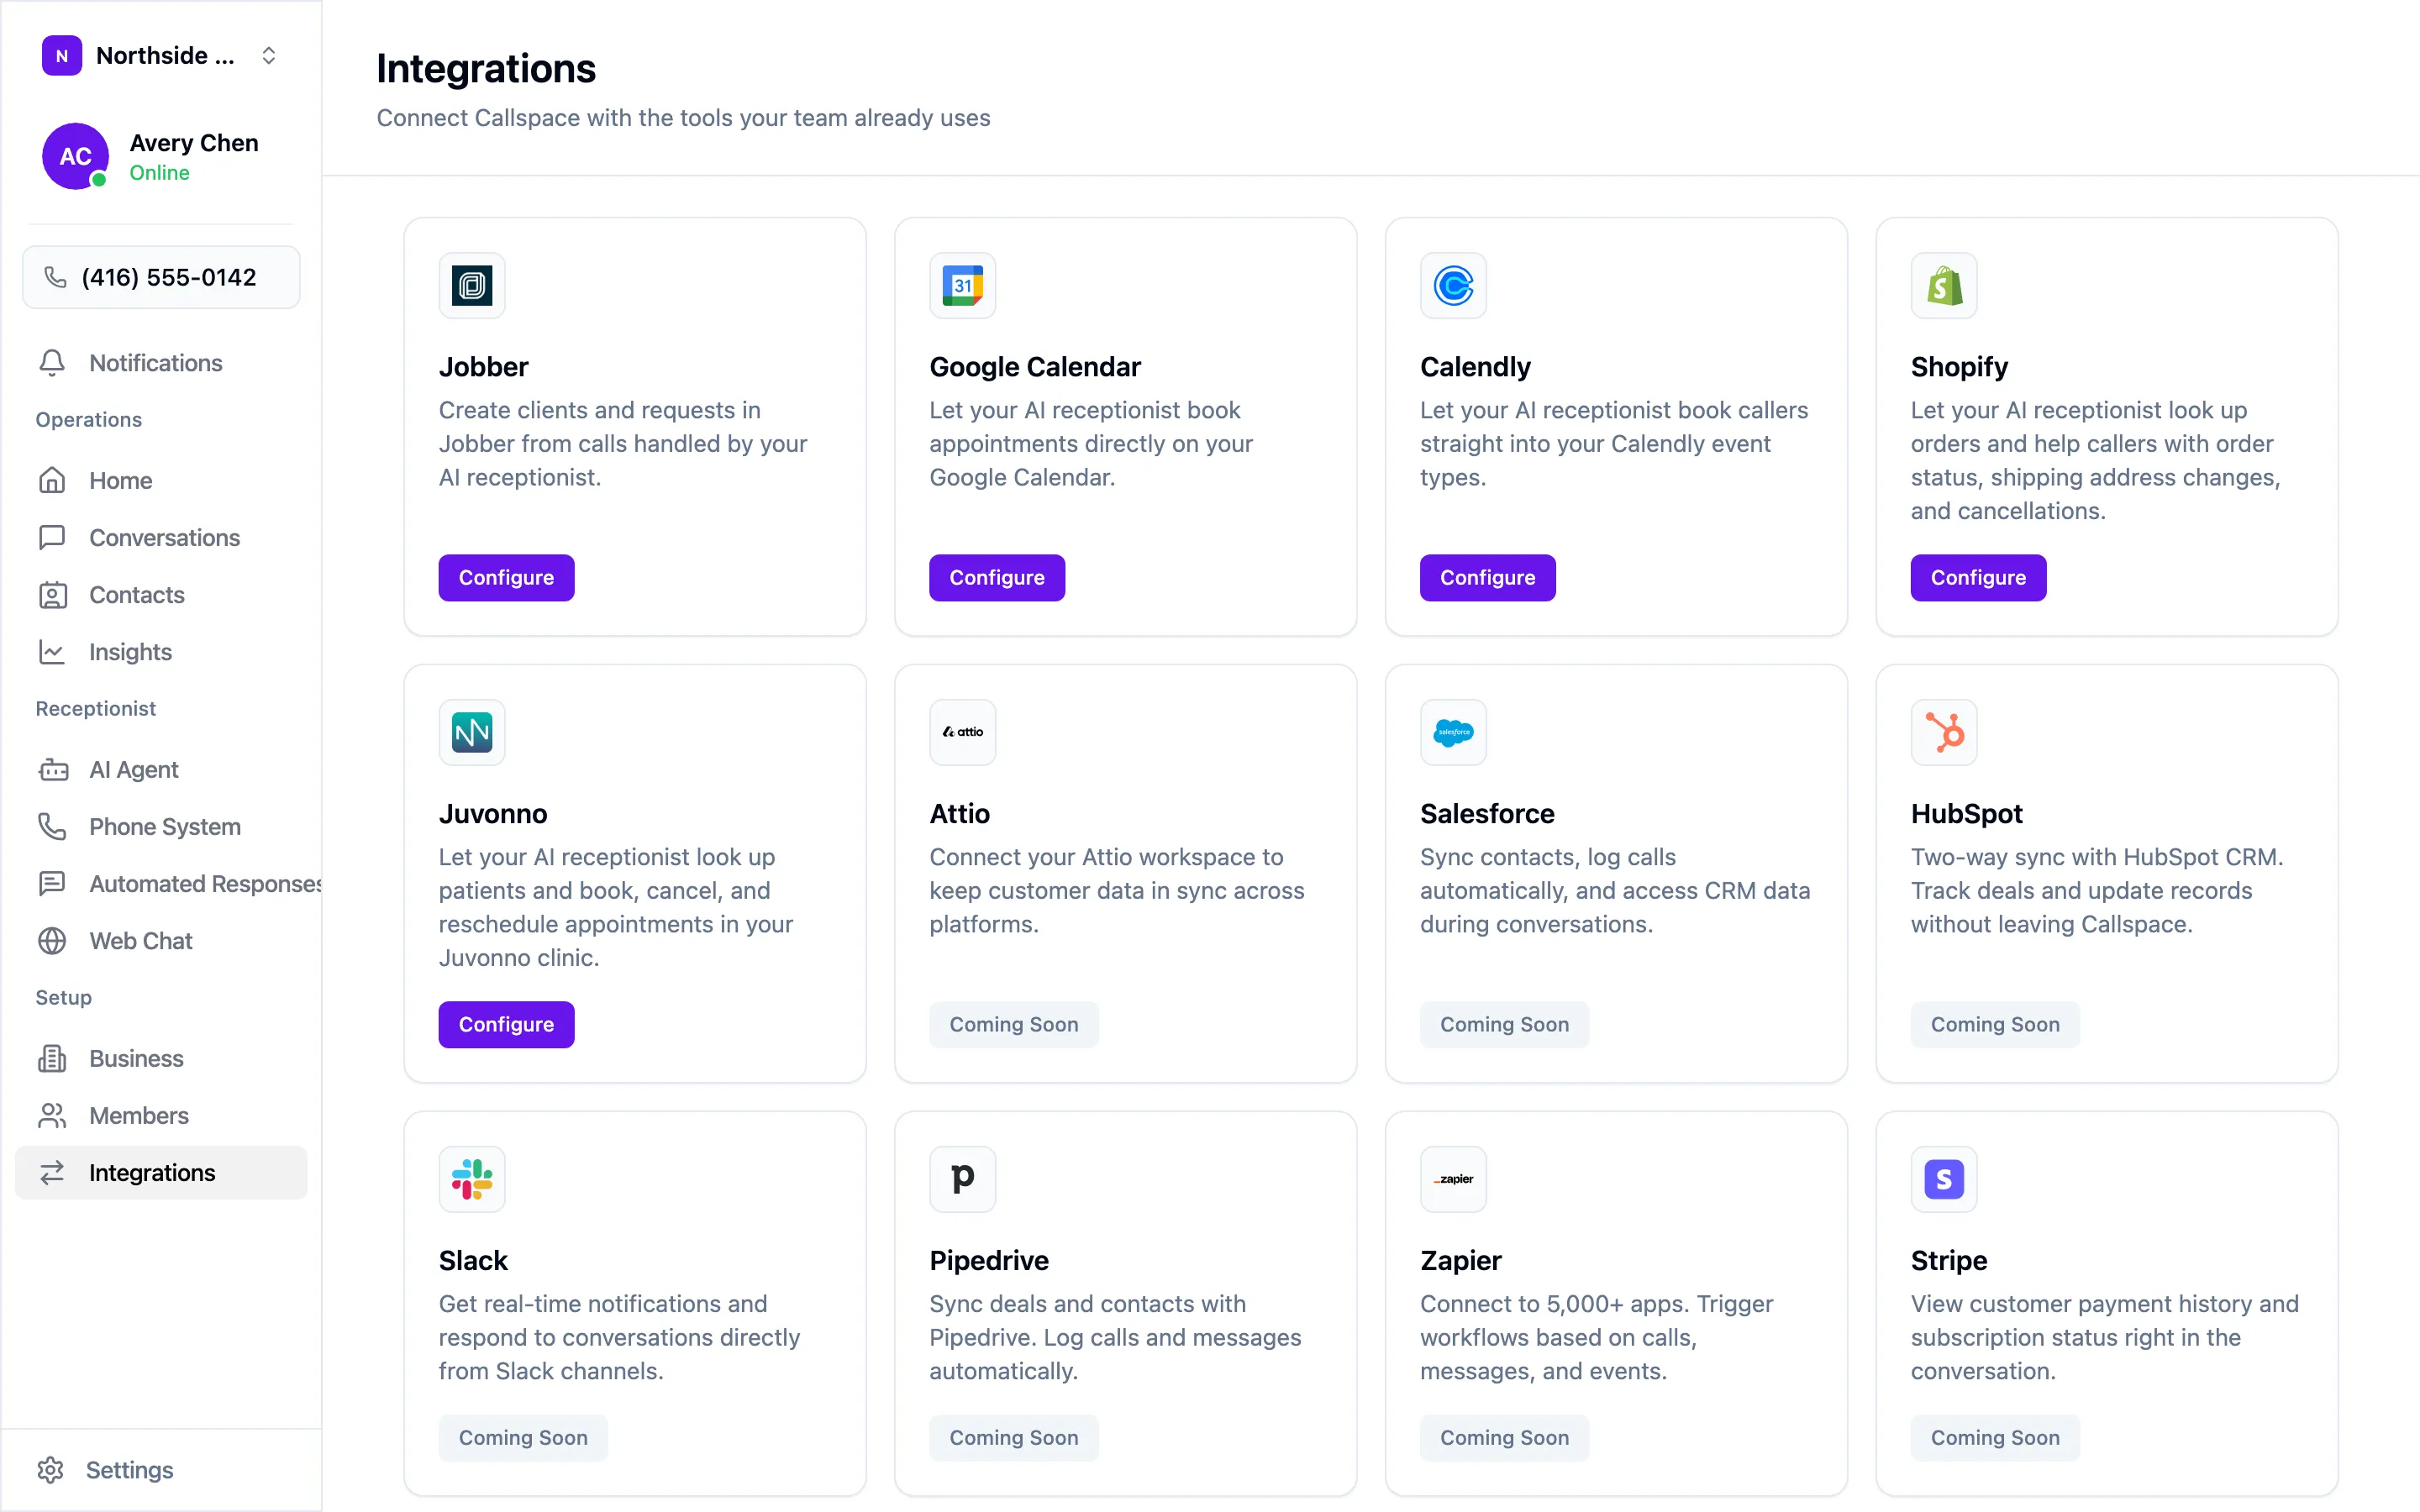The image size is (2420, 1512).
Task: Click the Google Calendar logo icon
Action: [962, 285]
